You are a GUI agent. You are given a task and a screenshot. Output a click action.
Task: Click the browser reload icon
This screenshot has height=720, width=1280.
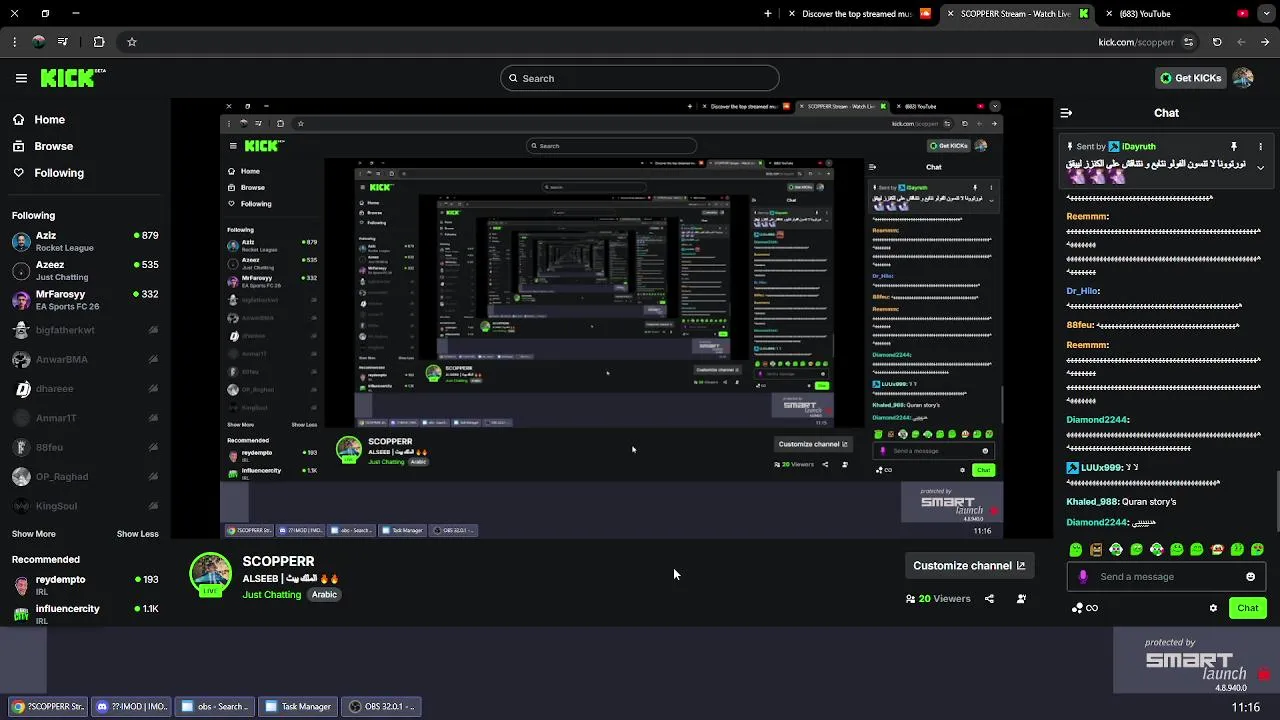pos(1217,42)
